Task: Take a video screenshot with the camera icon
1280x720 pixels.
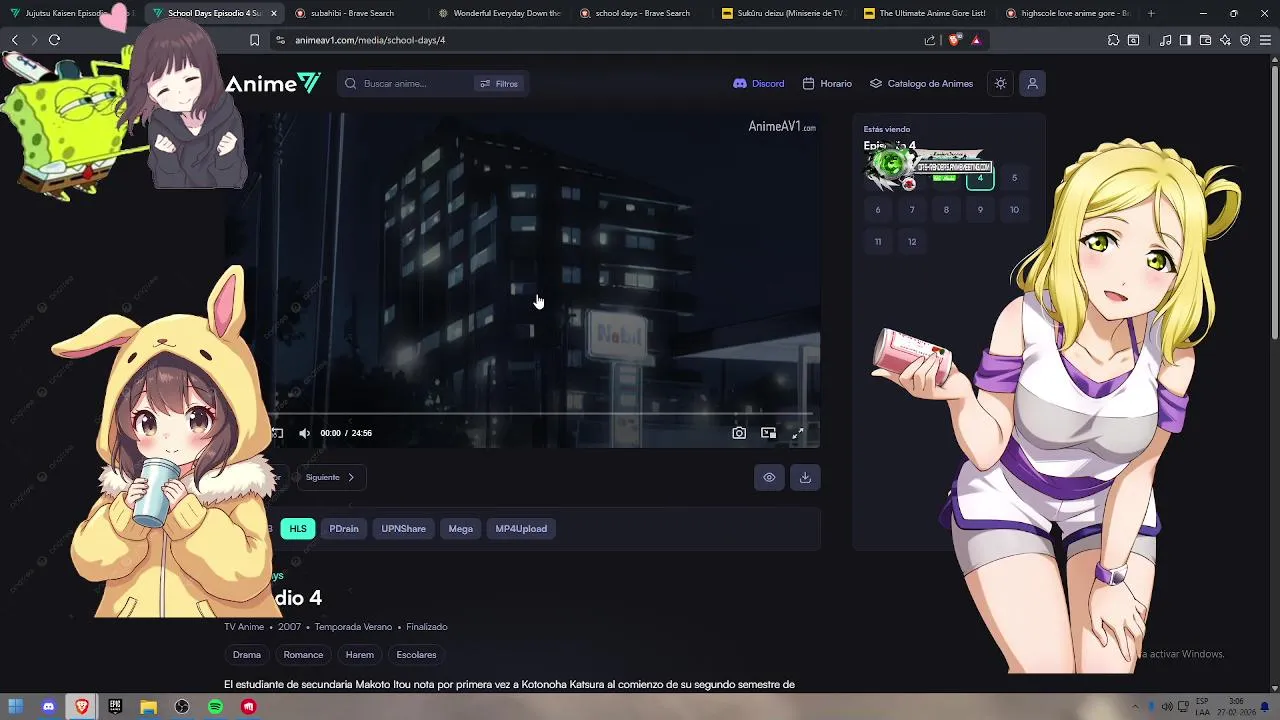Action: tap(739, 433)
